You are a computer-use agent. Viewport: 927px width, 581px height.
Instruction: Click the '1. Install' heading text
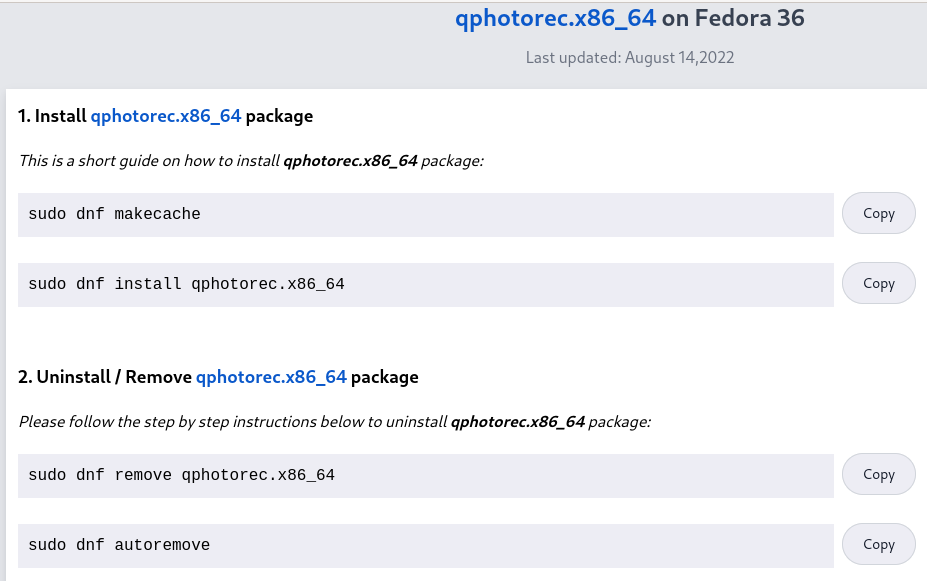click(x=52, y=116)
